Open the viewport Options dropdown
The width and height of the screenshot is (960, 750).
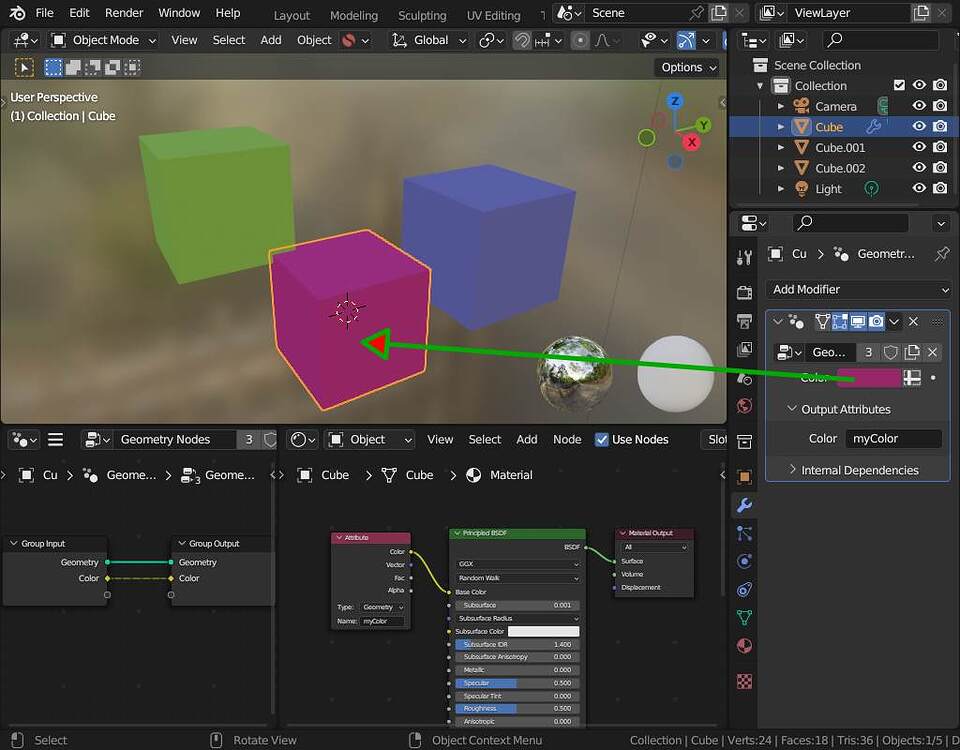[688, 67]
